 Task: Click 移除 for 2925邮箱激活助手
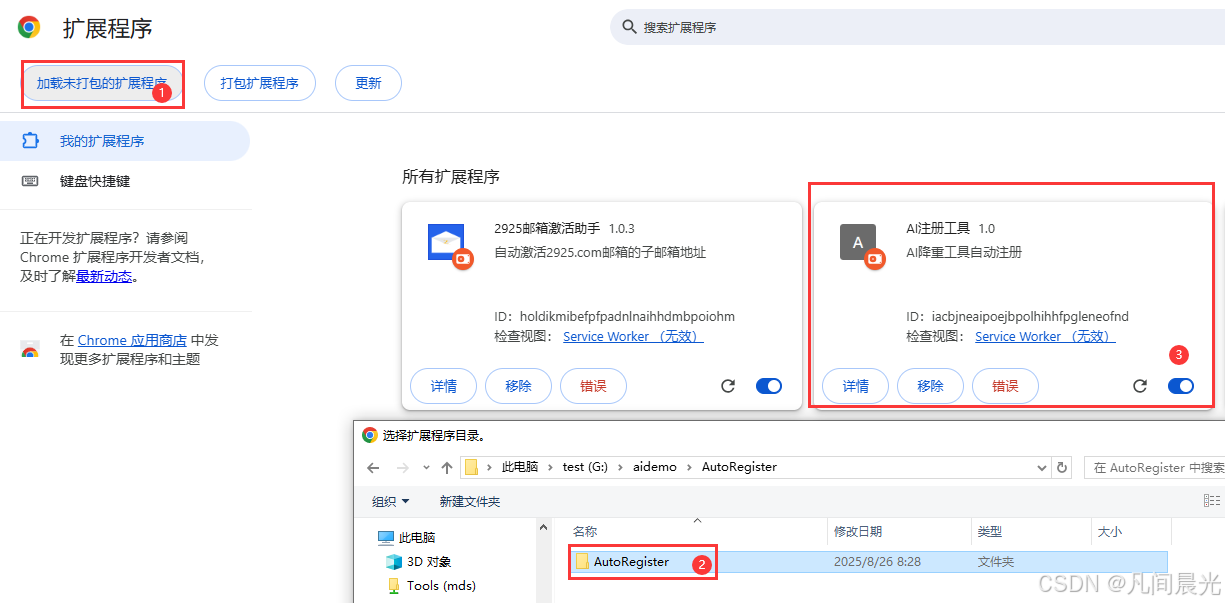pos(518,386)
